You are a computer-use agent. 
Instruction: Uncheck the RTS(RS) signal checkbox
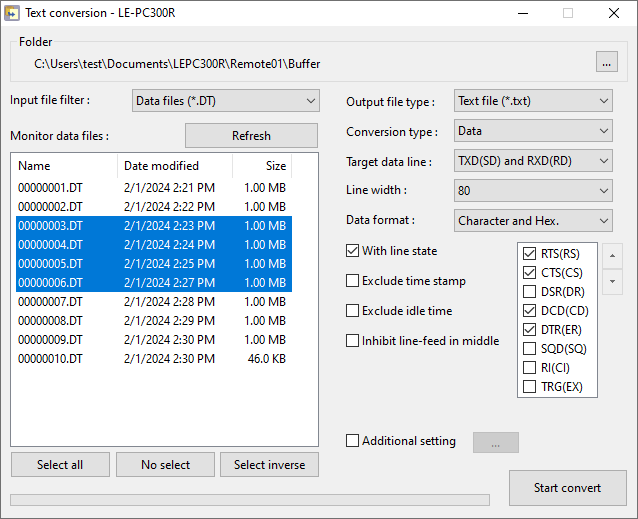[x=529, y=254]
